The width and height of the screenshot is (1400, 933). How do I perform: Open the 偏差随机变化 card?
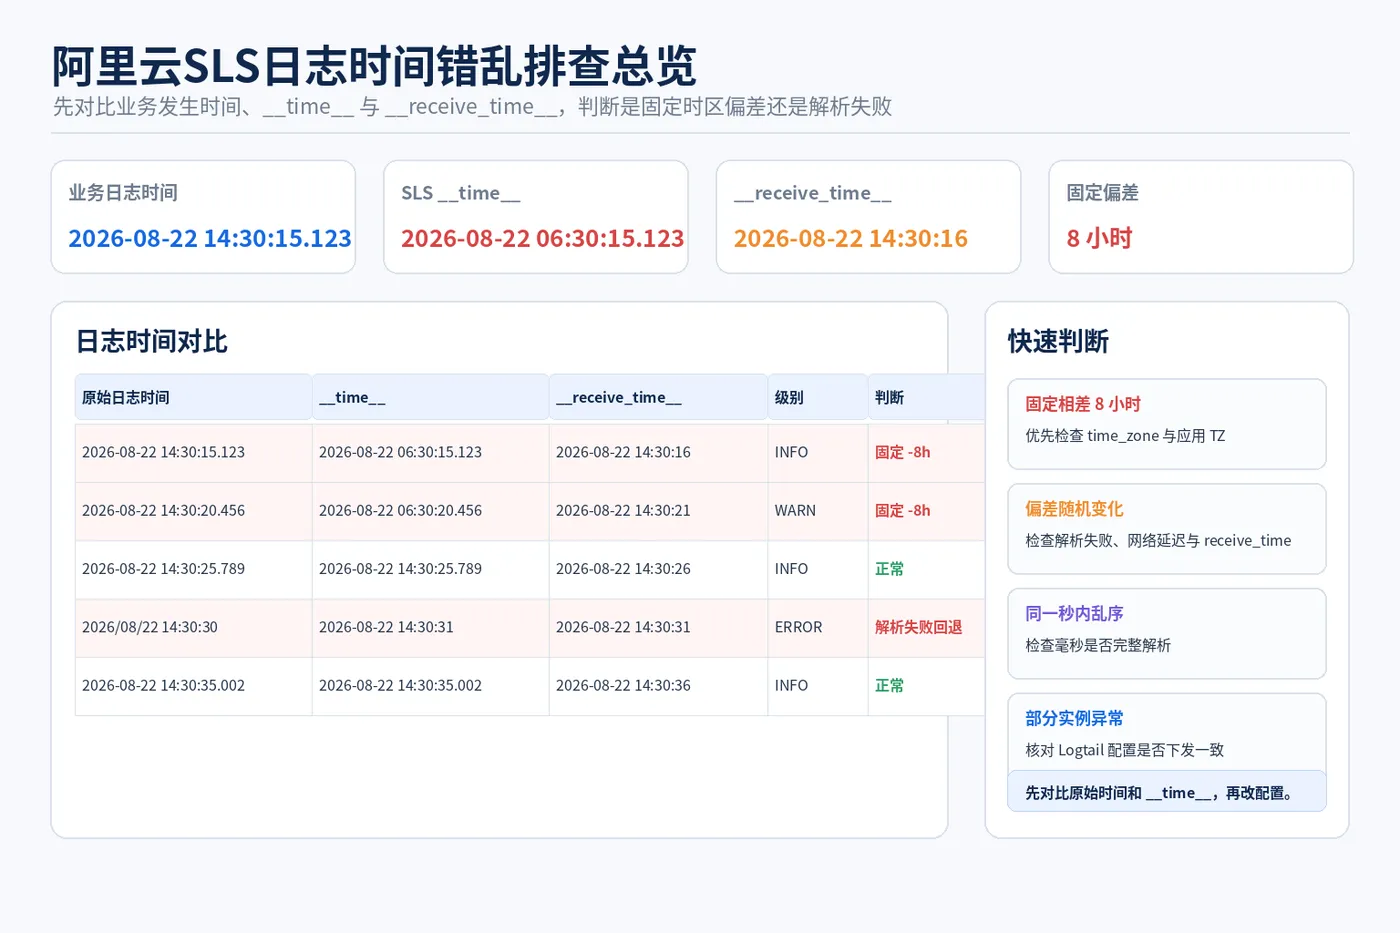tap(1167, 529)
